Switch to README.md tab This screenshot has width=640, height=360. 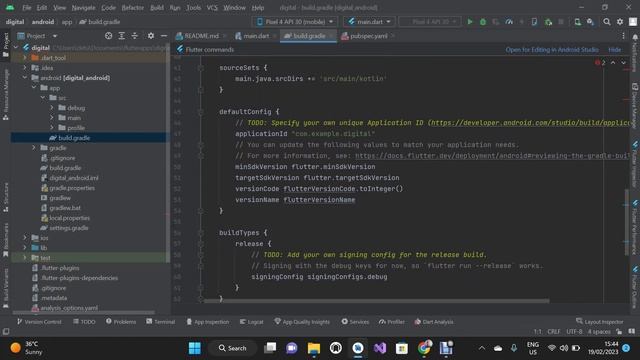[201, 36]
